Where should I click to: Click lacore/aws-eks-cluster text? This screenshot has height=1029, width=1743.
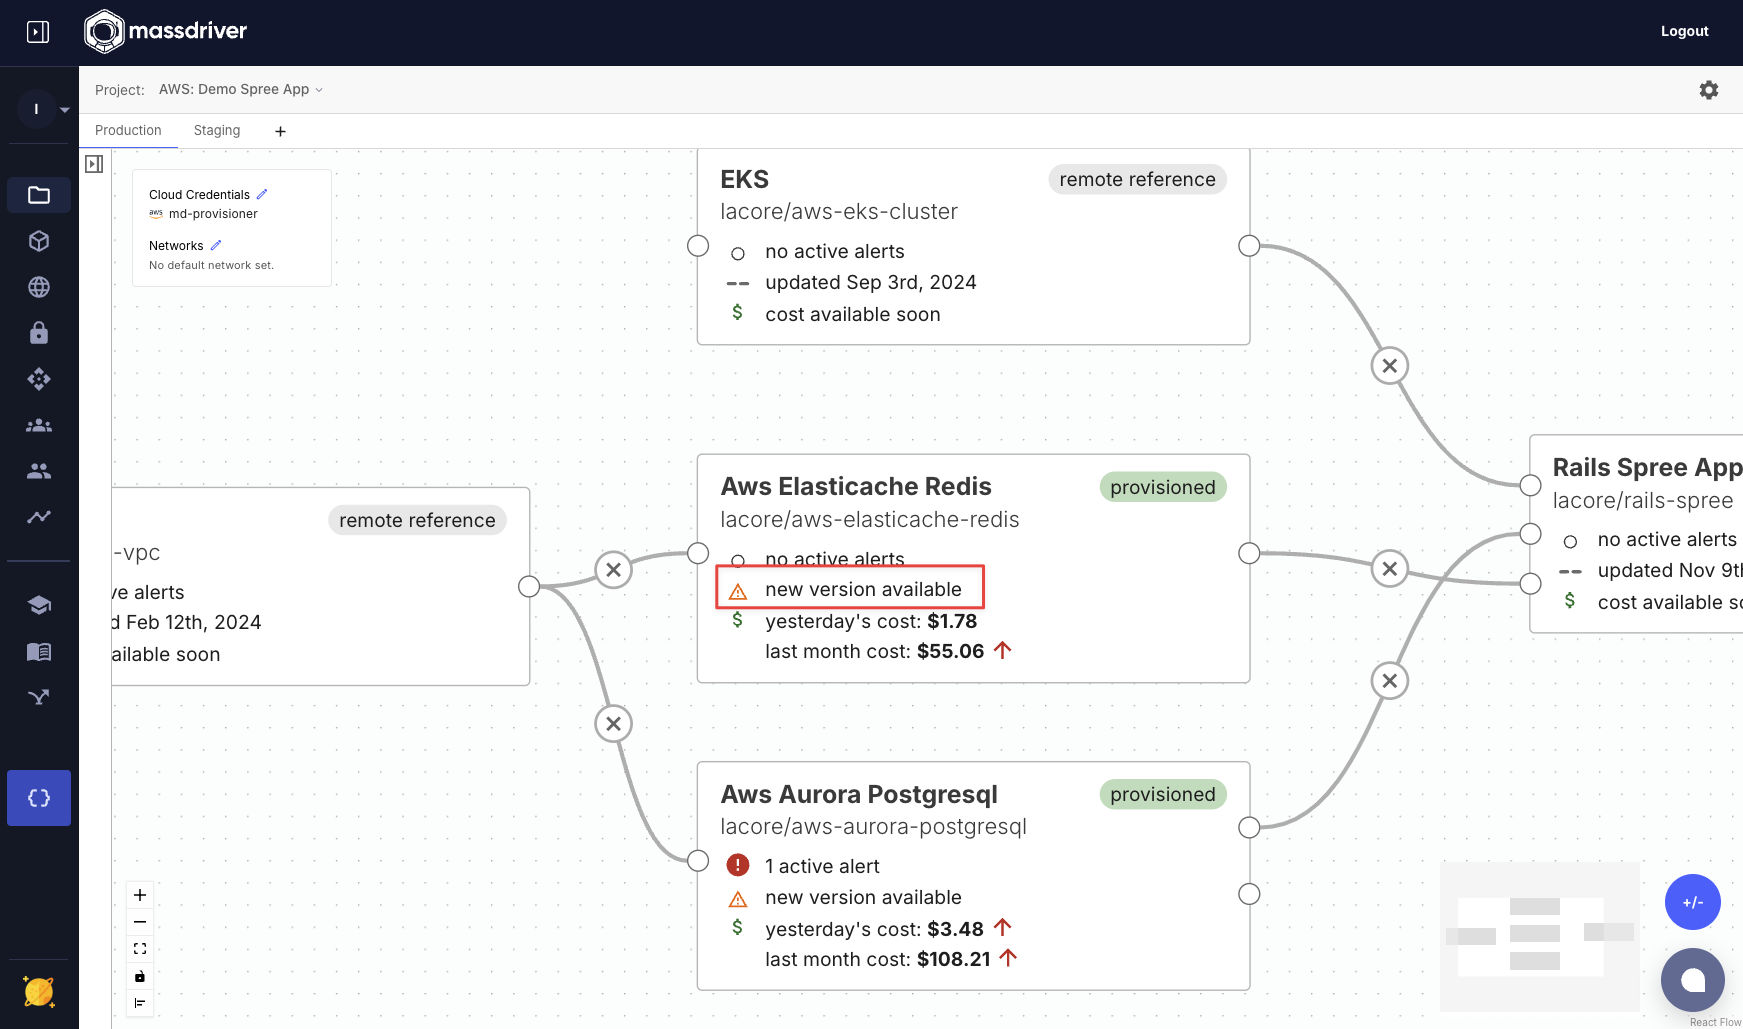click(839, 211)
